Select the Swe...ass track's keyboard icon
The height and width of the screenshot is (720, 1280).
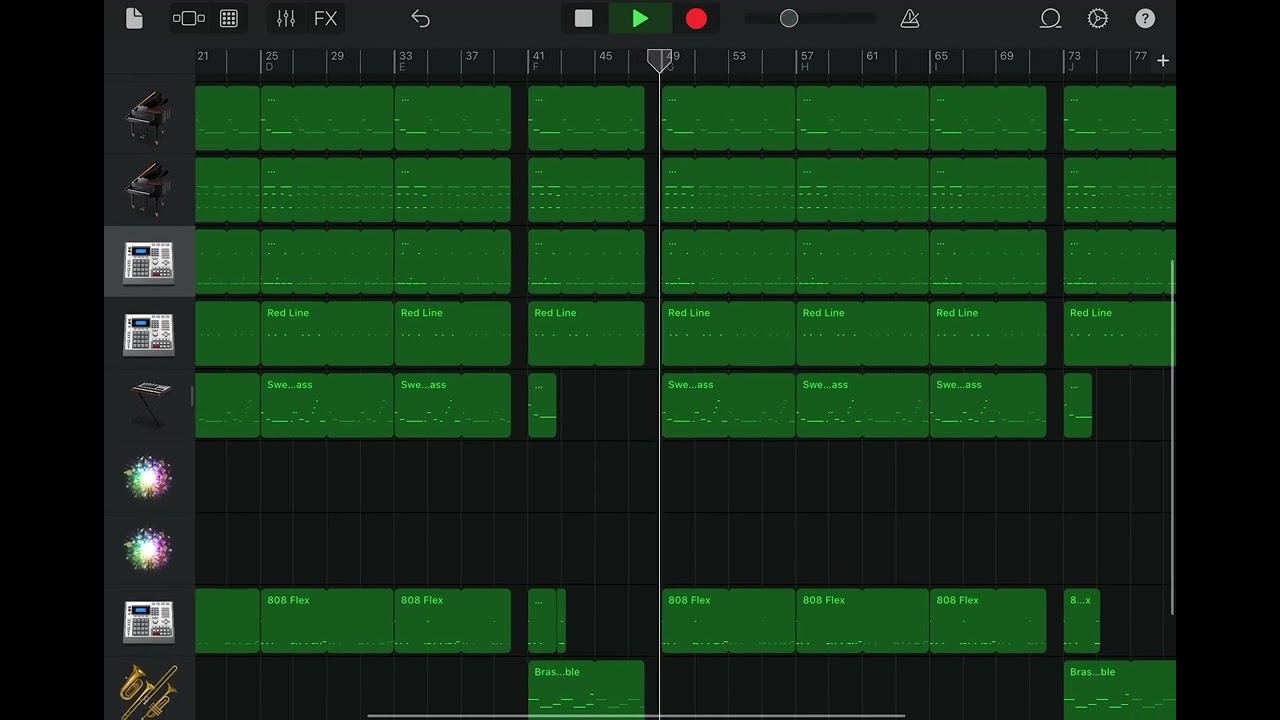[149, 405]
